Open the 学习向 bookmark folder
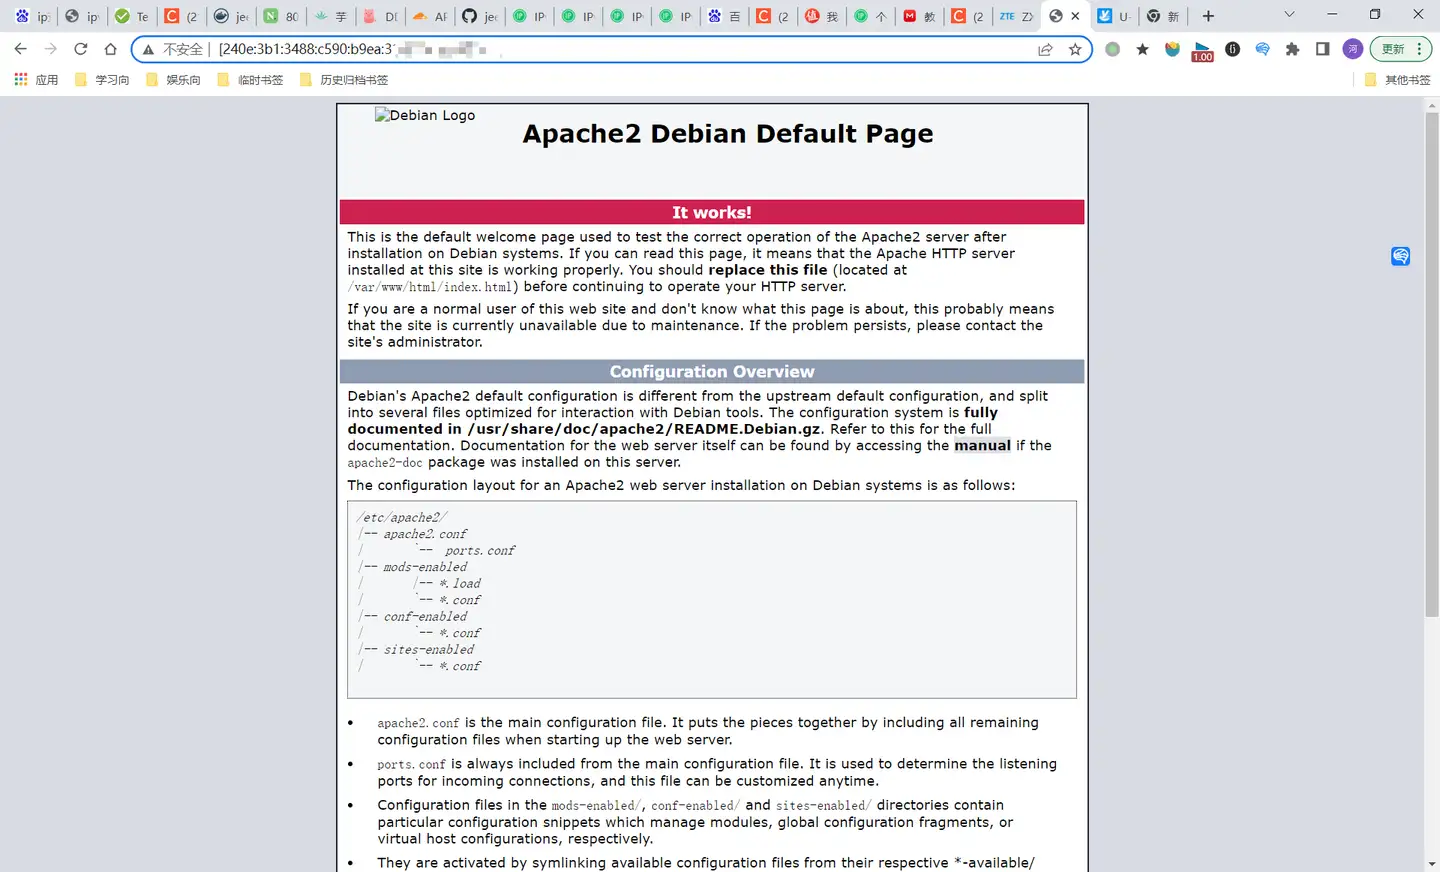Viewport: 1440px width, 872px height. pyautogui.click(x=102, y=80)
